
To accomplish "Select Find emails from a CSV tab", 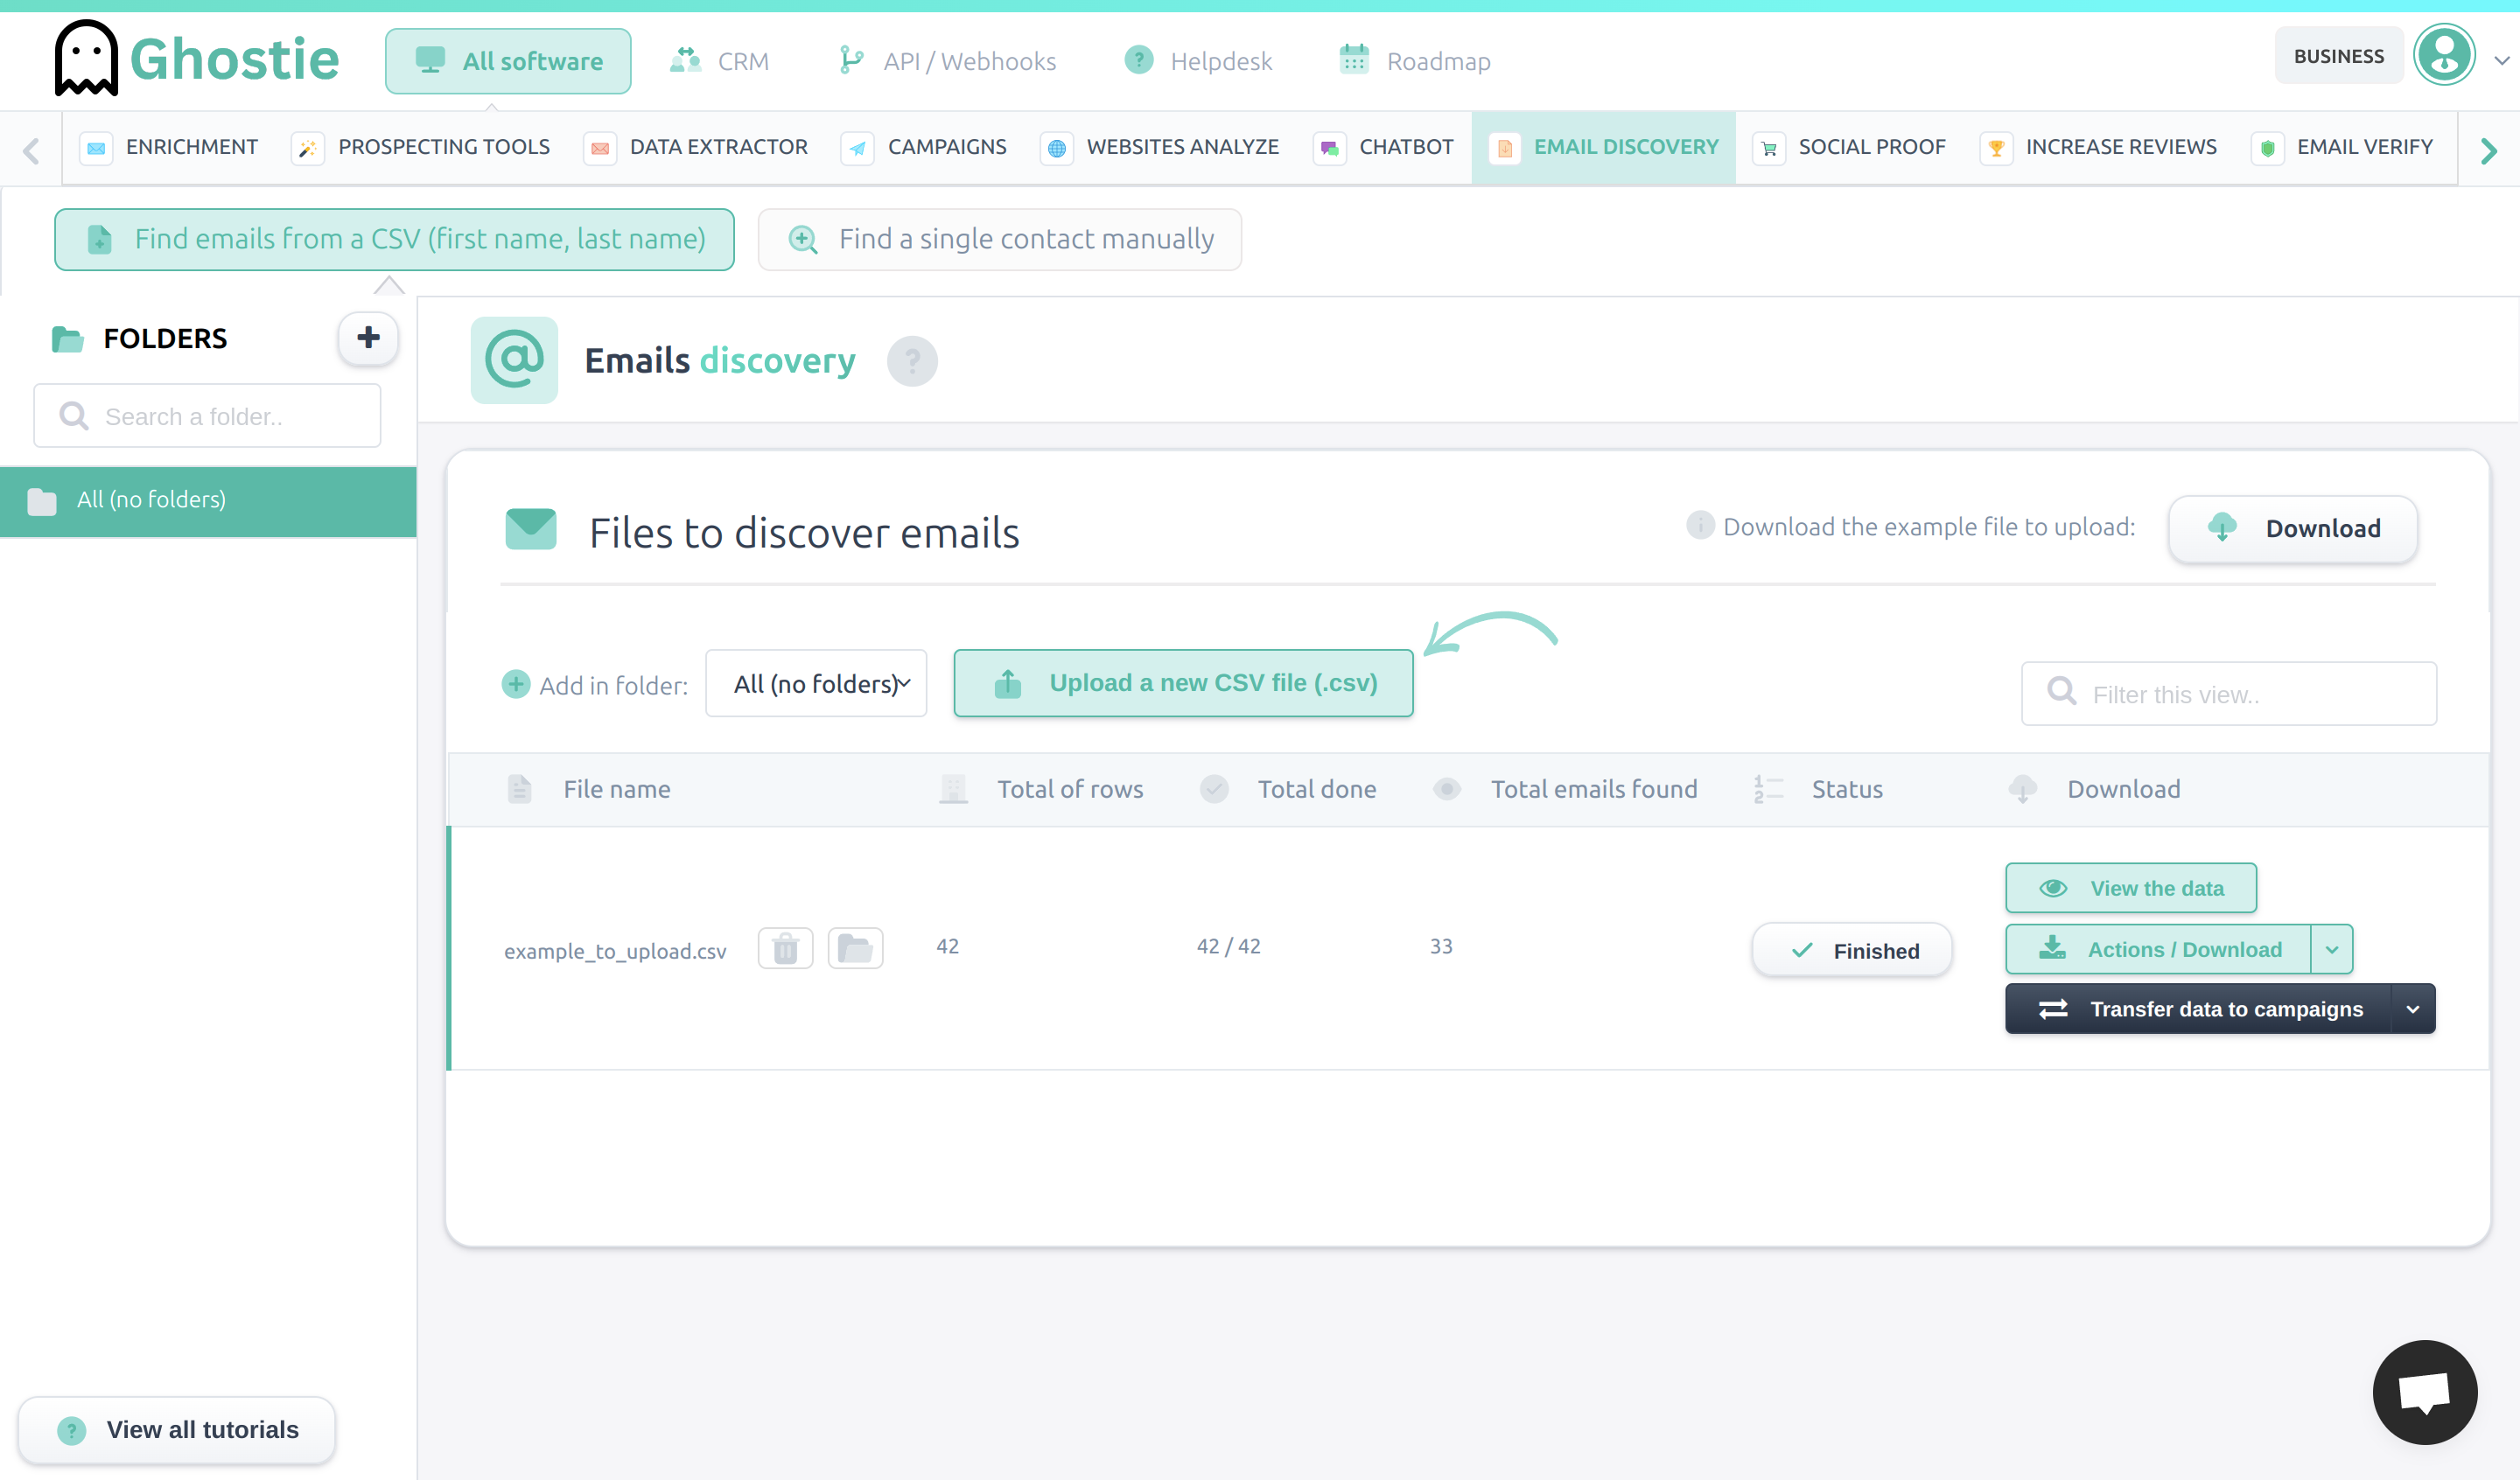I will [x=394, y=239].
